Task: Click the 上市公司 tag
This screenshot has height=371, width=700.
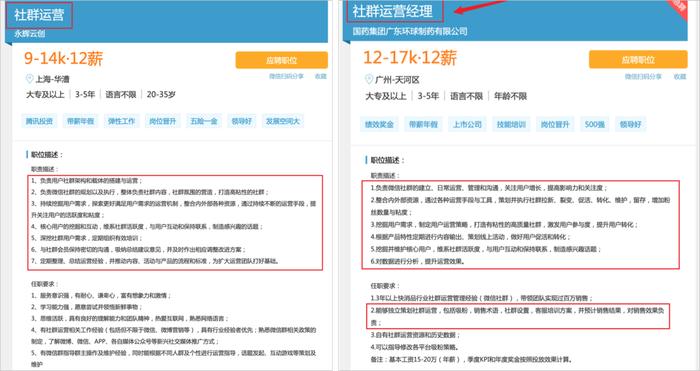Action: (467, 125)
